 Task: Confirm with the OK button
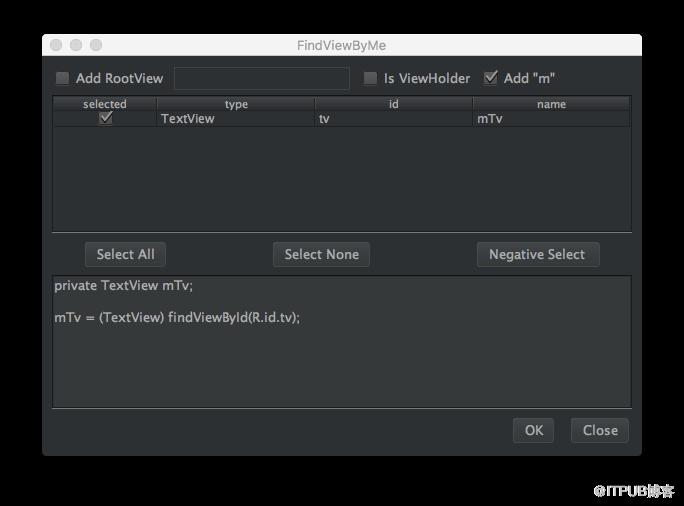click(x=534, y=431)
